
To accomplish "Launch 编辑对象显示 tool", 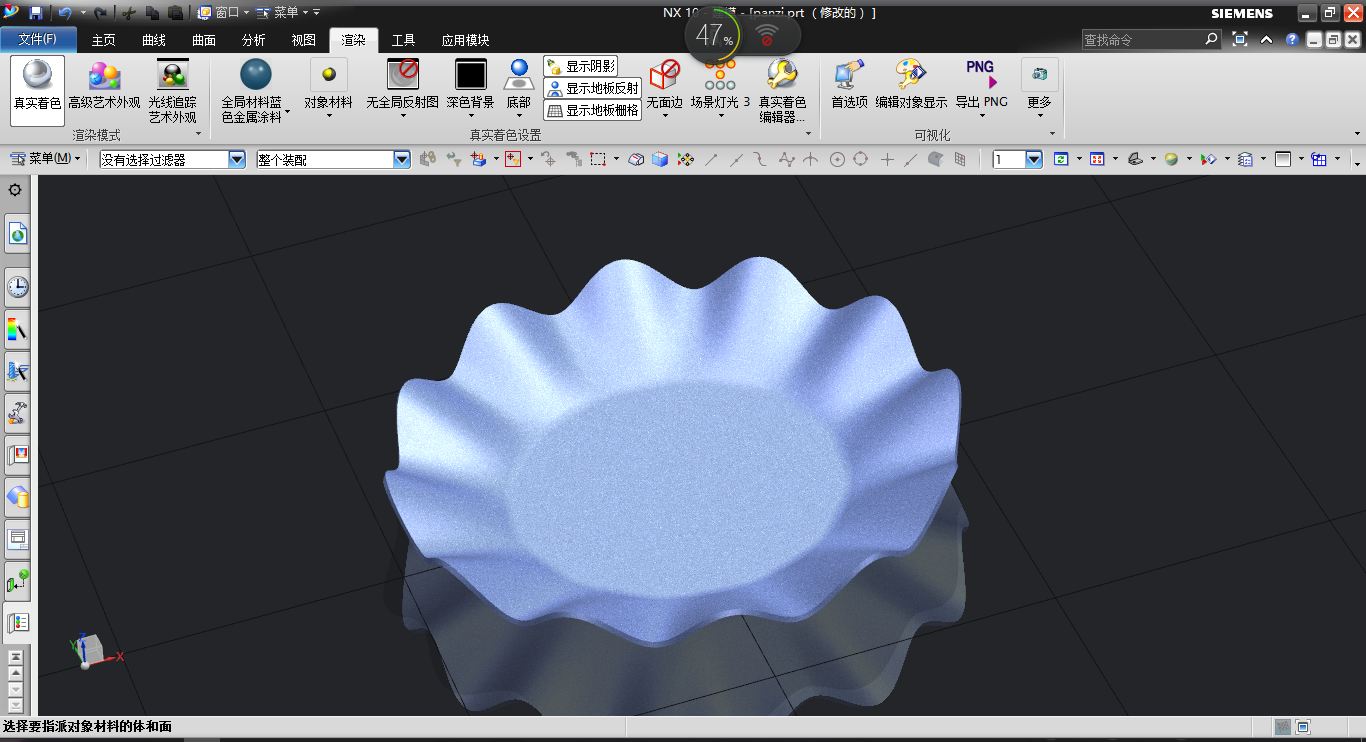I will click(x=911, y=85).
